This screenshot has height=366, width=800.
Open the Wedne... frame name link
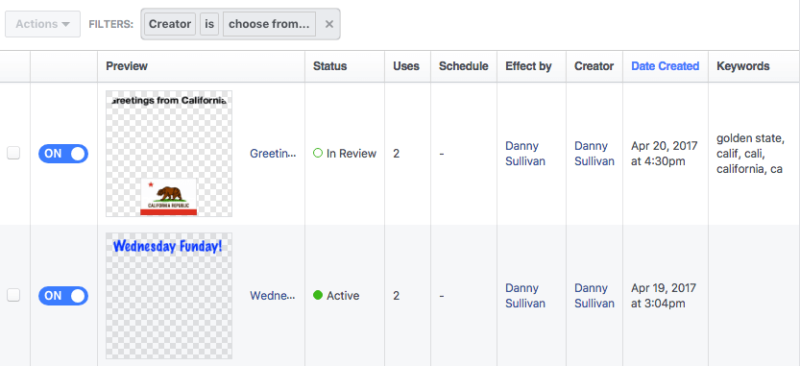tap(272, 296)
